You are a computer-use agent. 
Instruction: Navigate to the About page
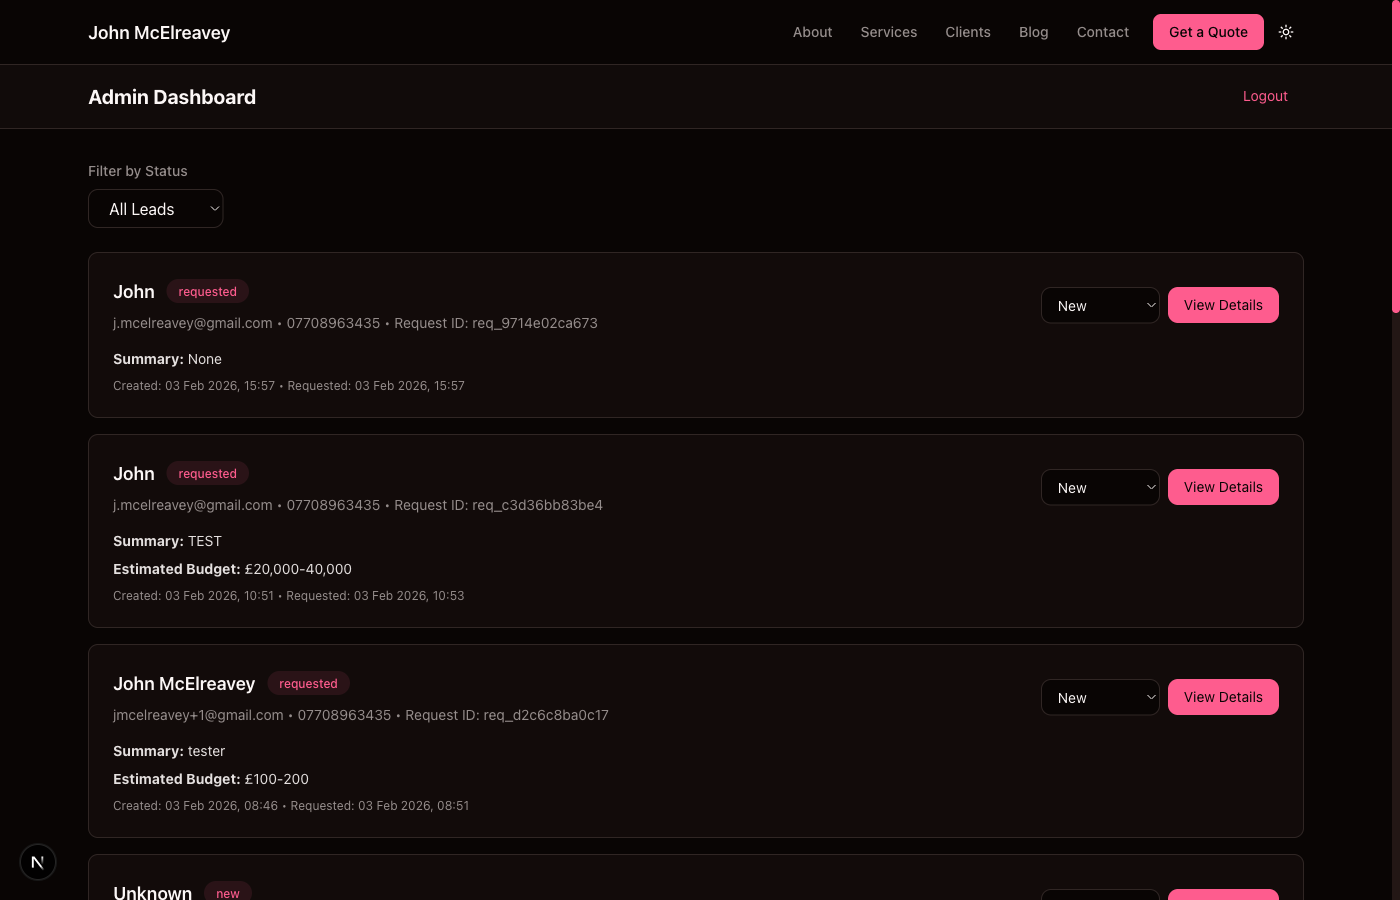tap(812, 32)
